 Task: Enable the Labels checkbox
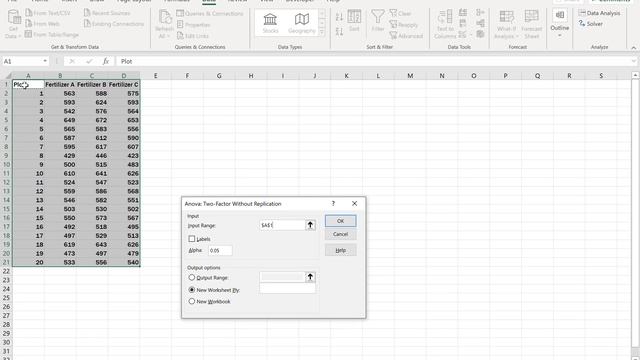click(192, 239)
